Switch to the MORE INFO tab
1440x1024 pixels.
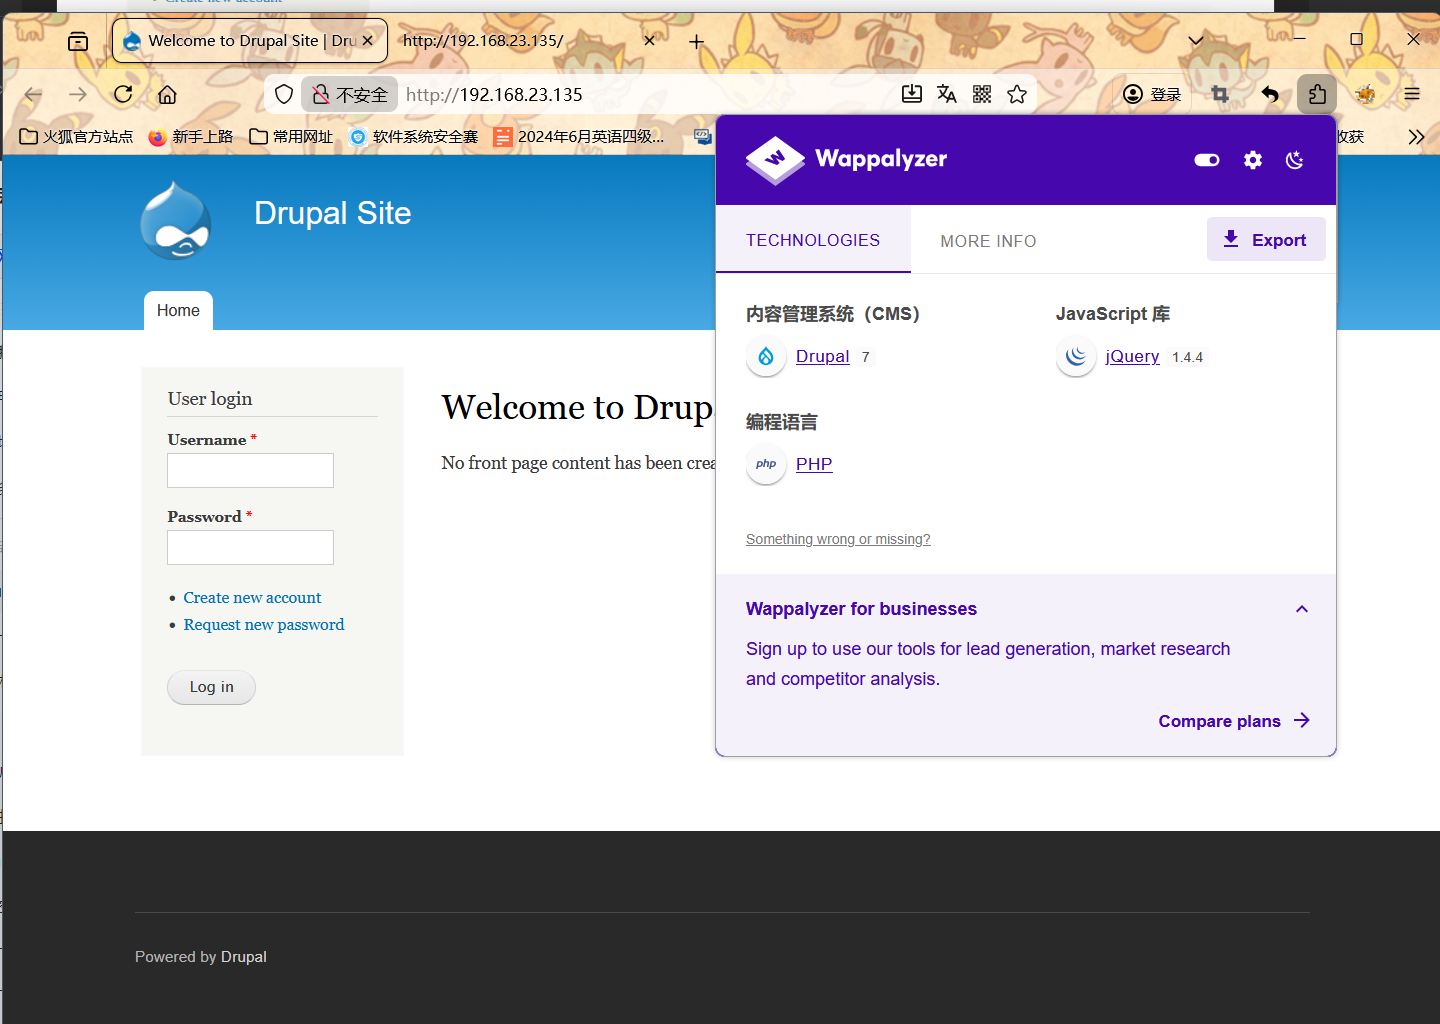click(x=988, y=241)
